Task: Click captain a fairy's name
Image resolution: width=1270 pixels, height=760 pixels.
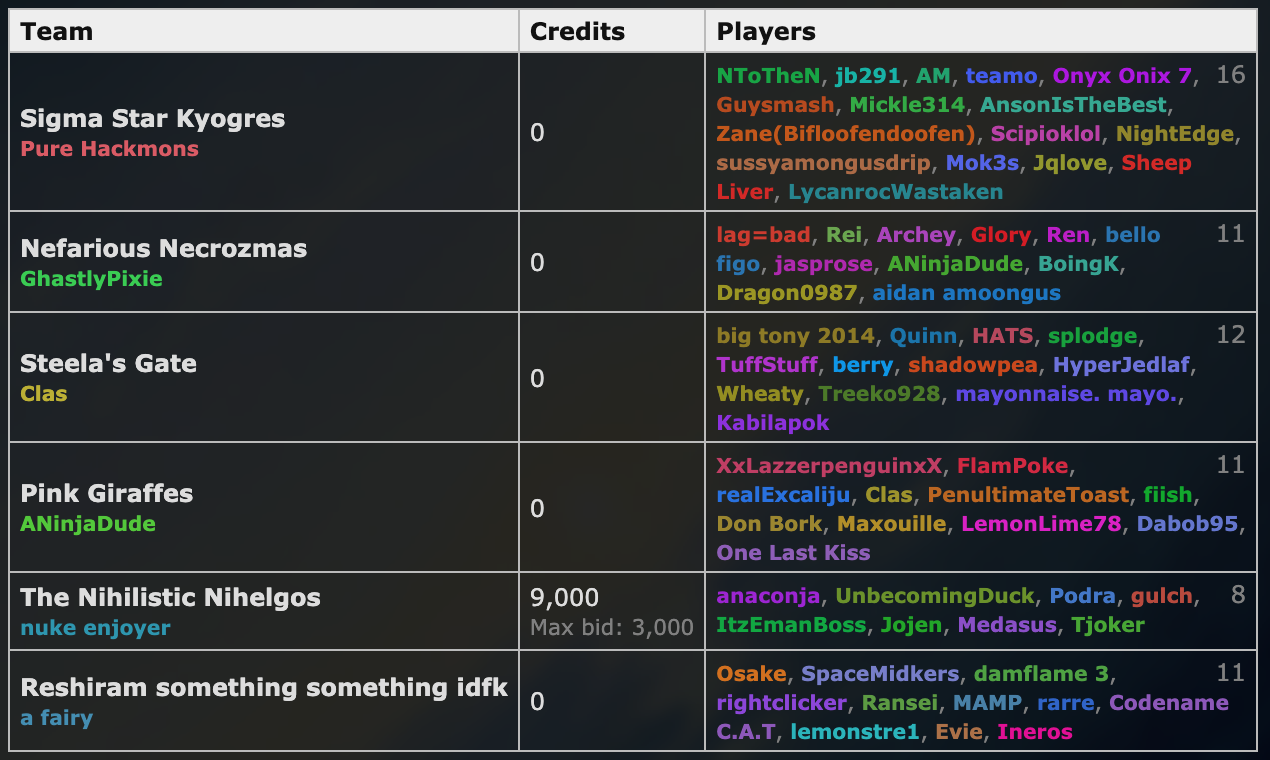Action: point(56,718)
